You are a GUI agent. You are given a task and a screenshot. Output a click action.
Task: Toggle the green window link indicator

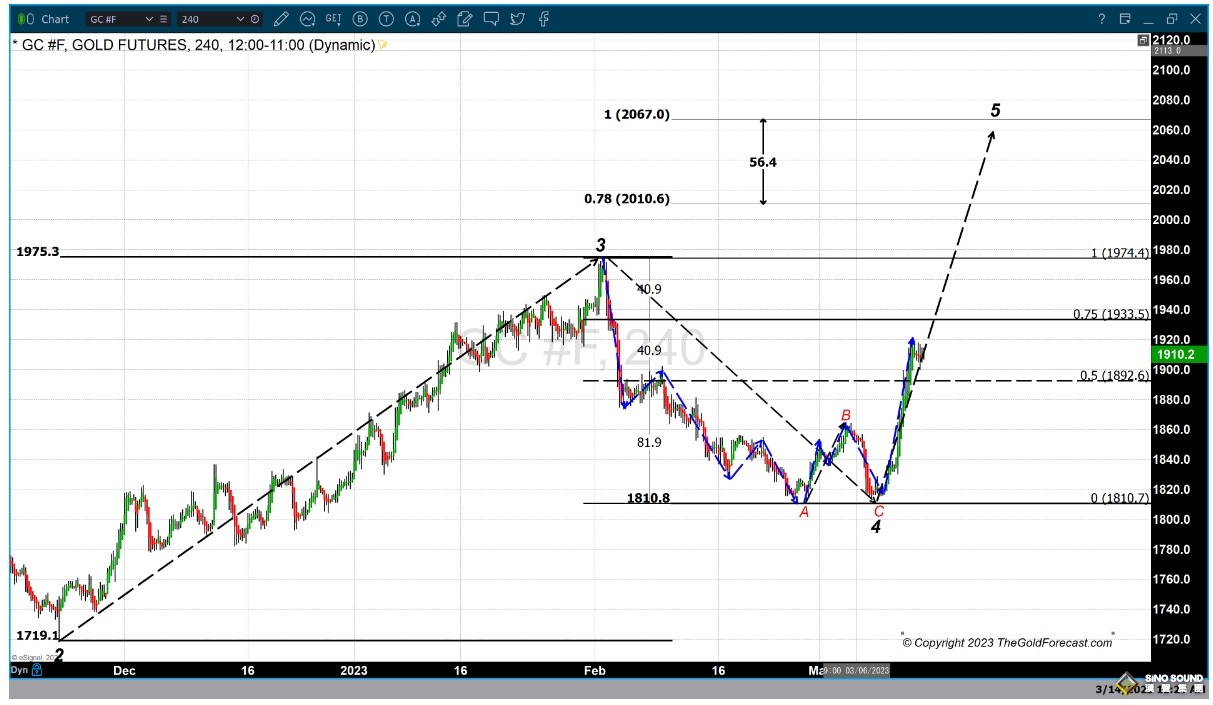click(x=21, y=19)
